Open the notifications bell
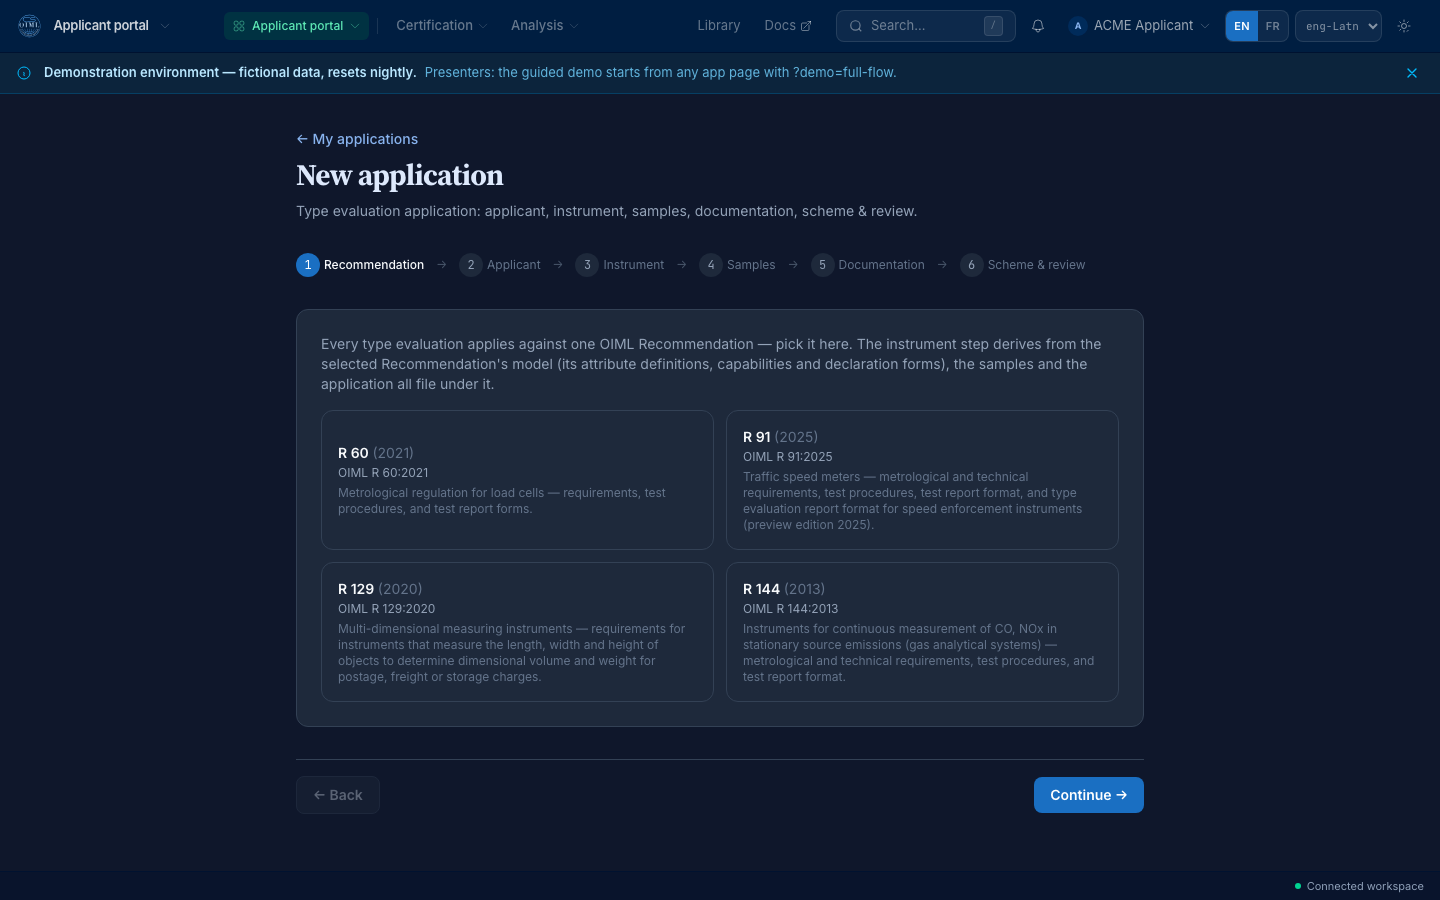This screenshot has width=1440, height=900. click(1038, 26)
